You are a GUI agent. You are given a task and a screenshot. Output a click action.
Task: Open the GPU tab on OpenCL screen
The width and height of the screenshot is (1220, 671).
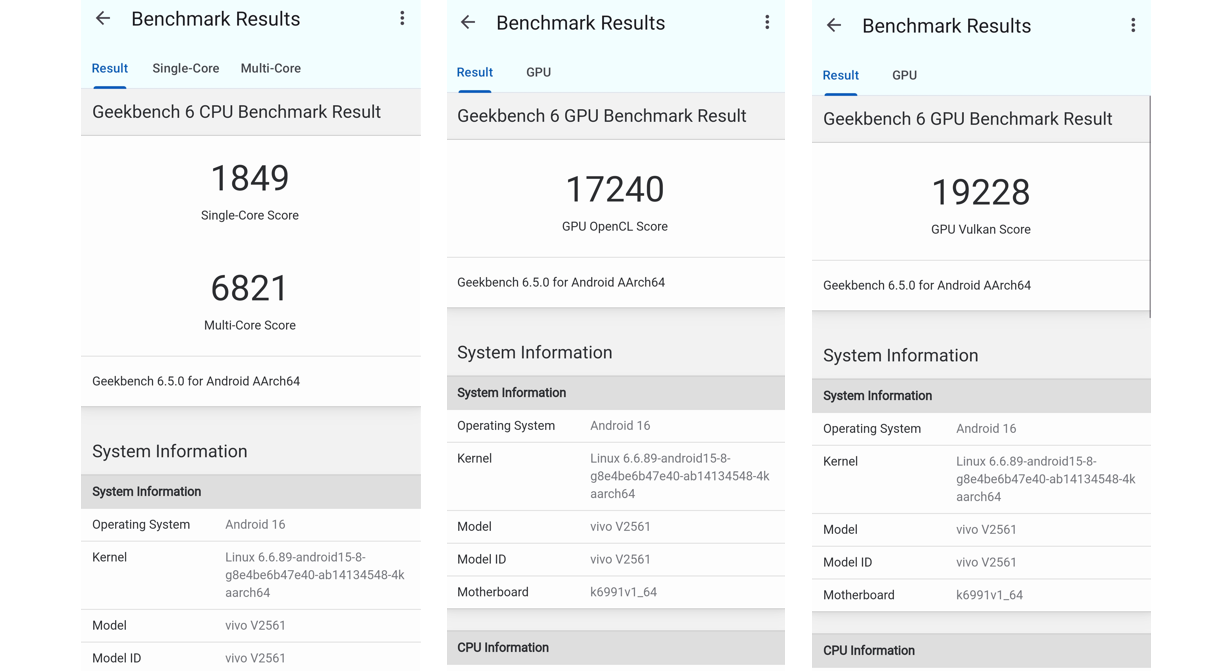[538, 72]
